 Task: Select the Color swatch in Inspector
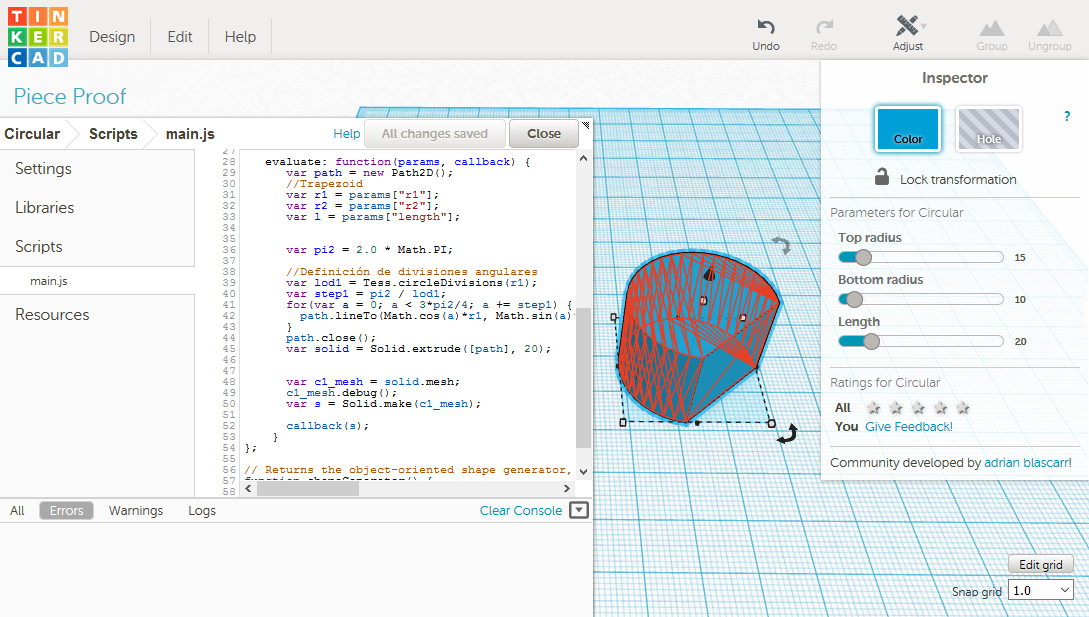908,129
